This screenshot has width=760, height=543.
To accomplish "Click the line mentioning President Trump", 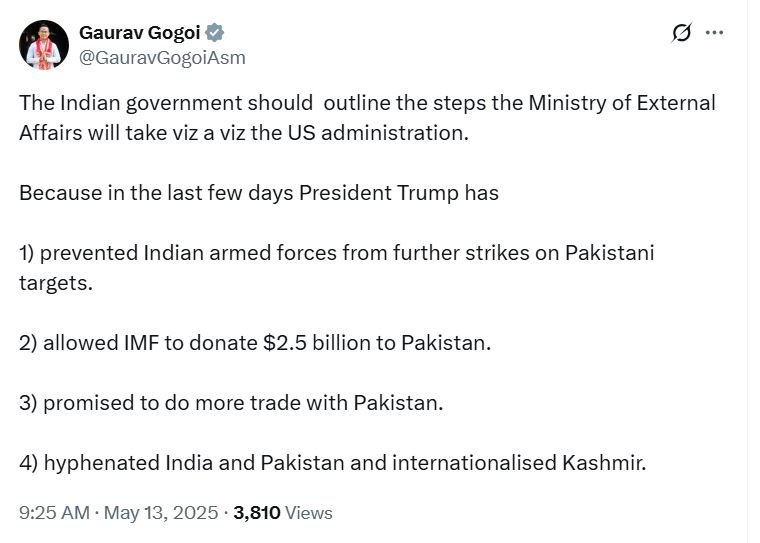I will pos(259,193).
